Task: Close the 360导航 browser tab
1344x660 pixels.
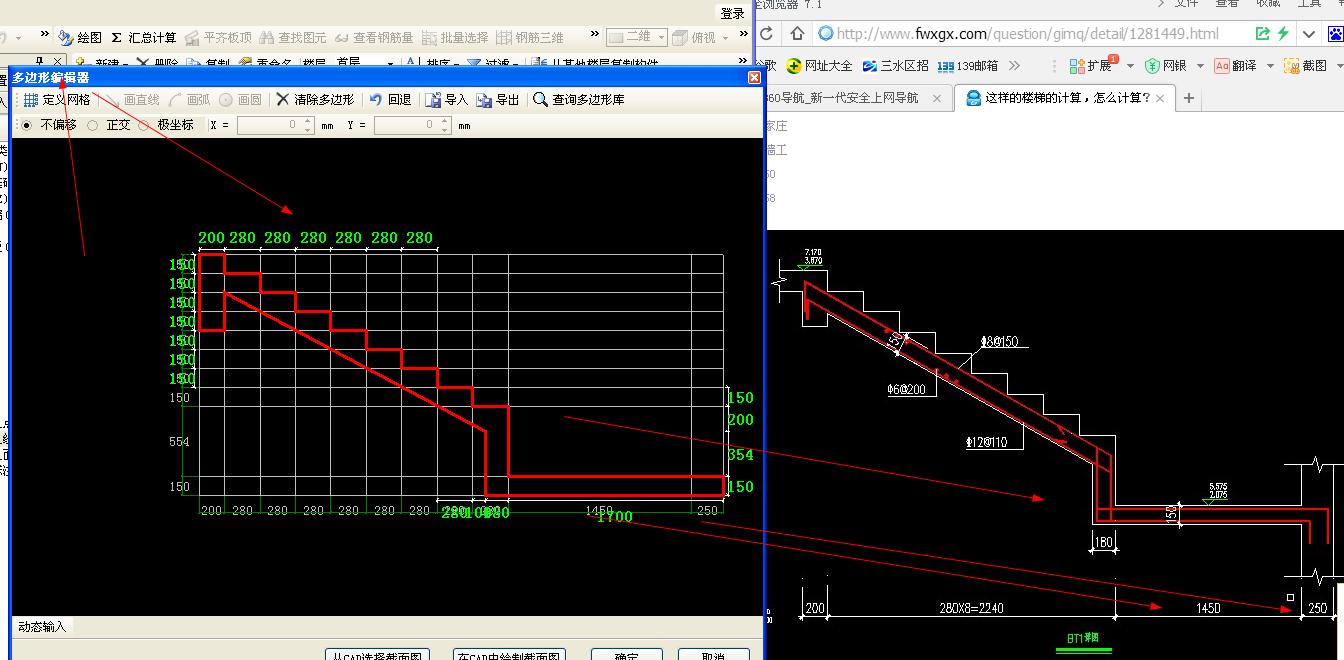Action: tap(937, 98)
